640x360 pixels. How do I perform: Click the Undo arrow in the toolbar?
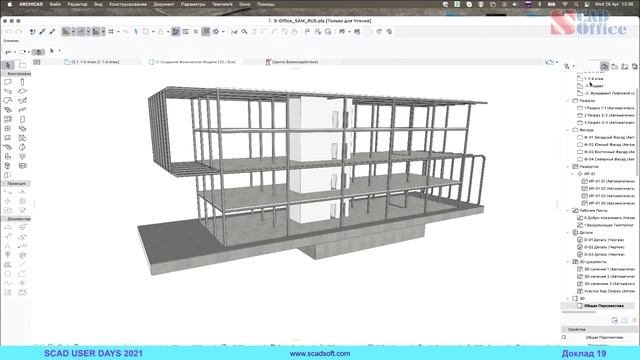point(9,31)
